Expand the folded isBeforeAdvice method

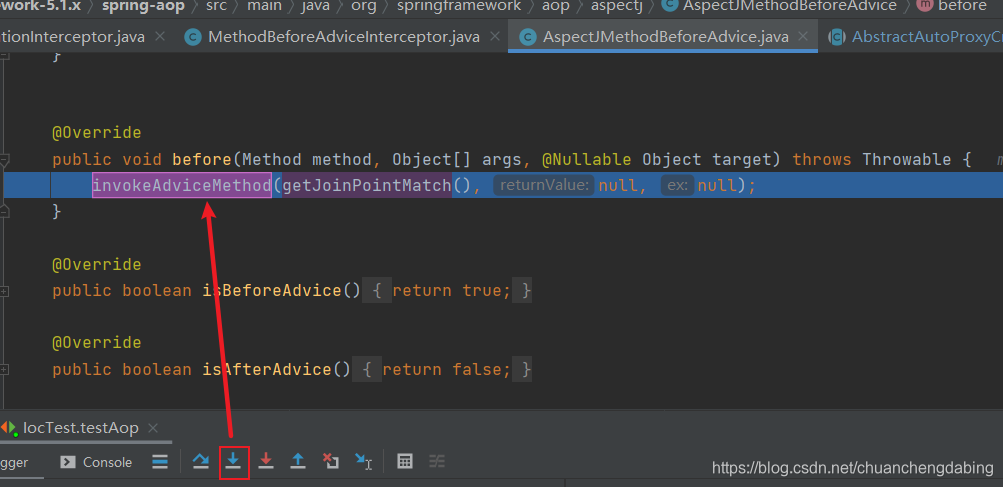(x=4, y=291)
